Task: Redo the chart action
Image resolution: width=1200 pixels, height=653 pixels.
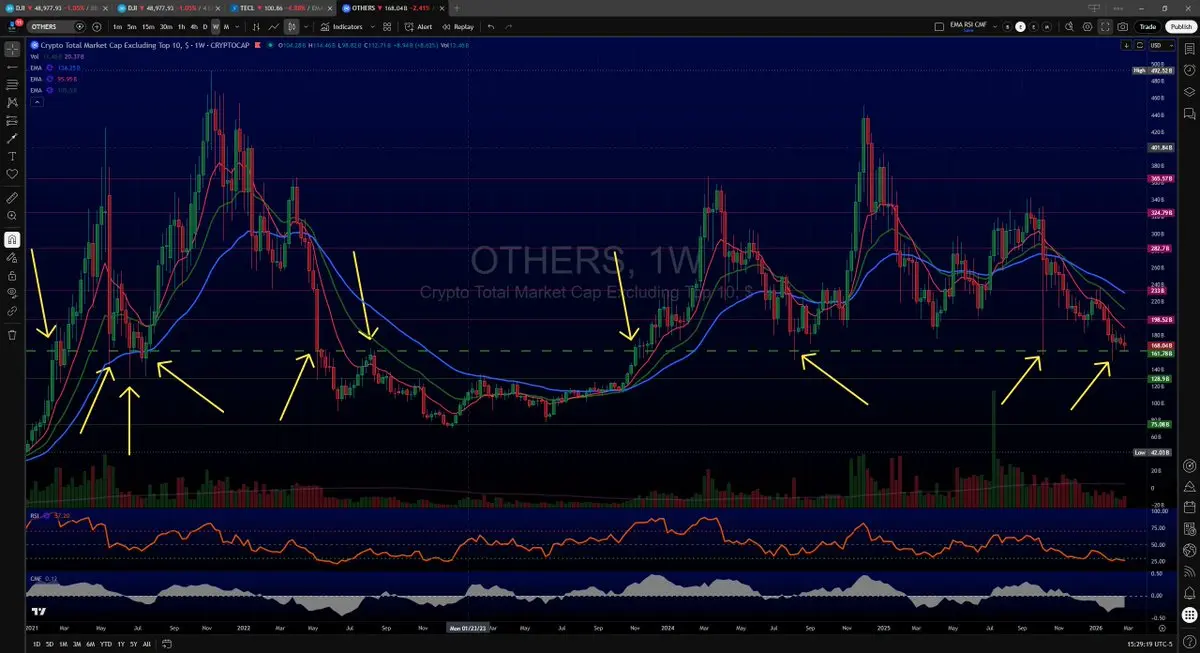Action: (x=508, y=27)
